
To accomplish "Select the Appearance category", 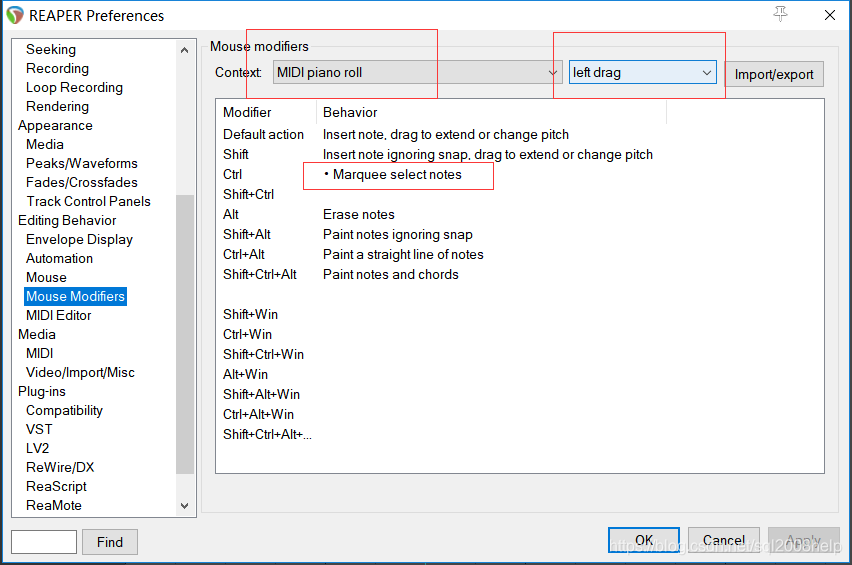I will [55, 125].
